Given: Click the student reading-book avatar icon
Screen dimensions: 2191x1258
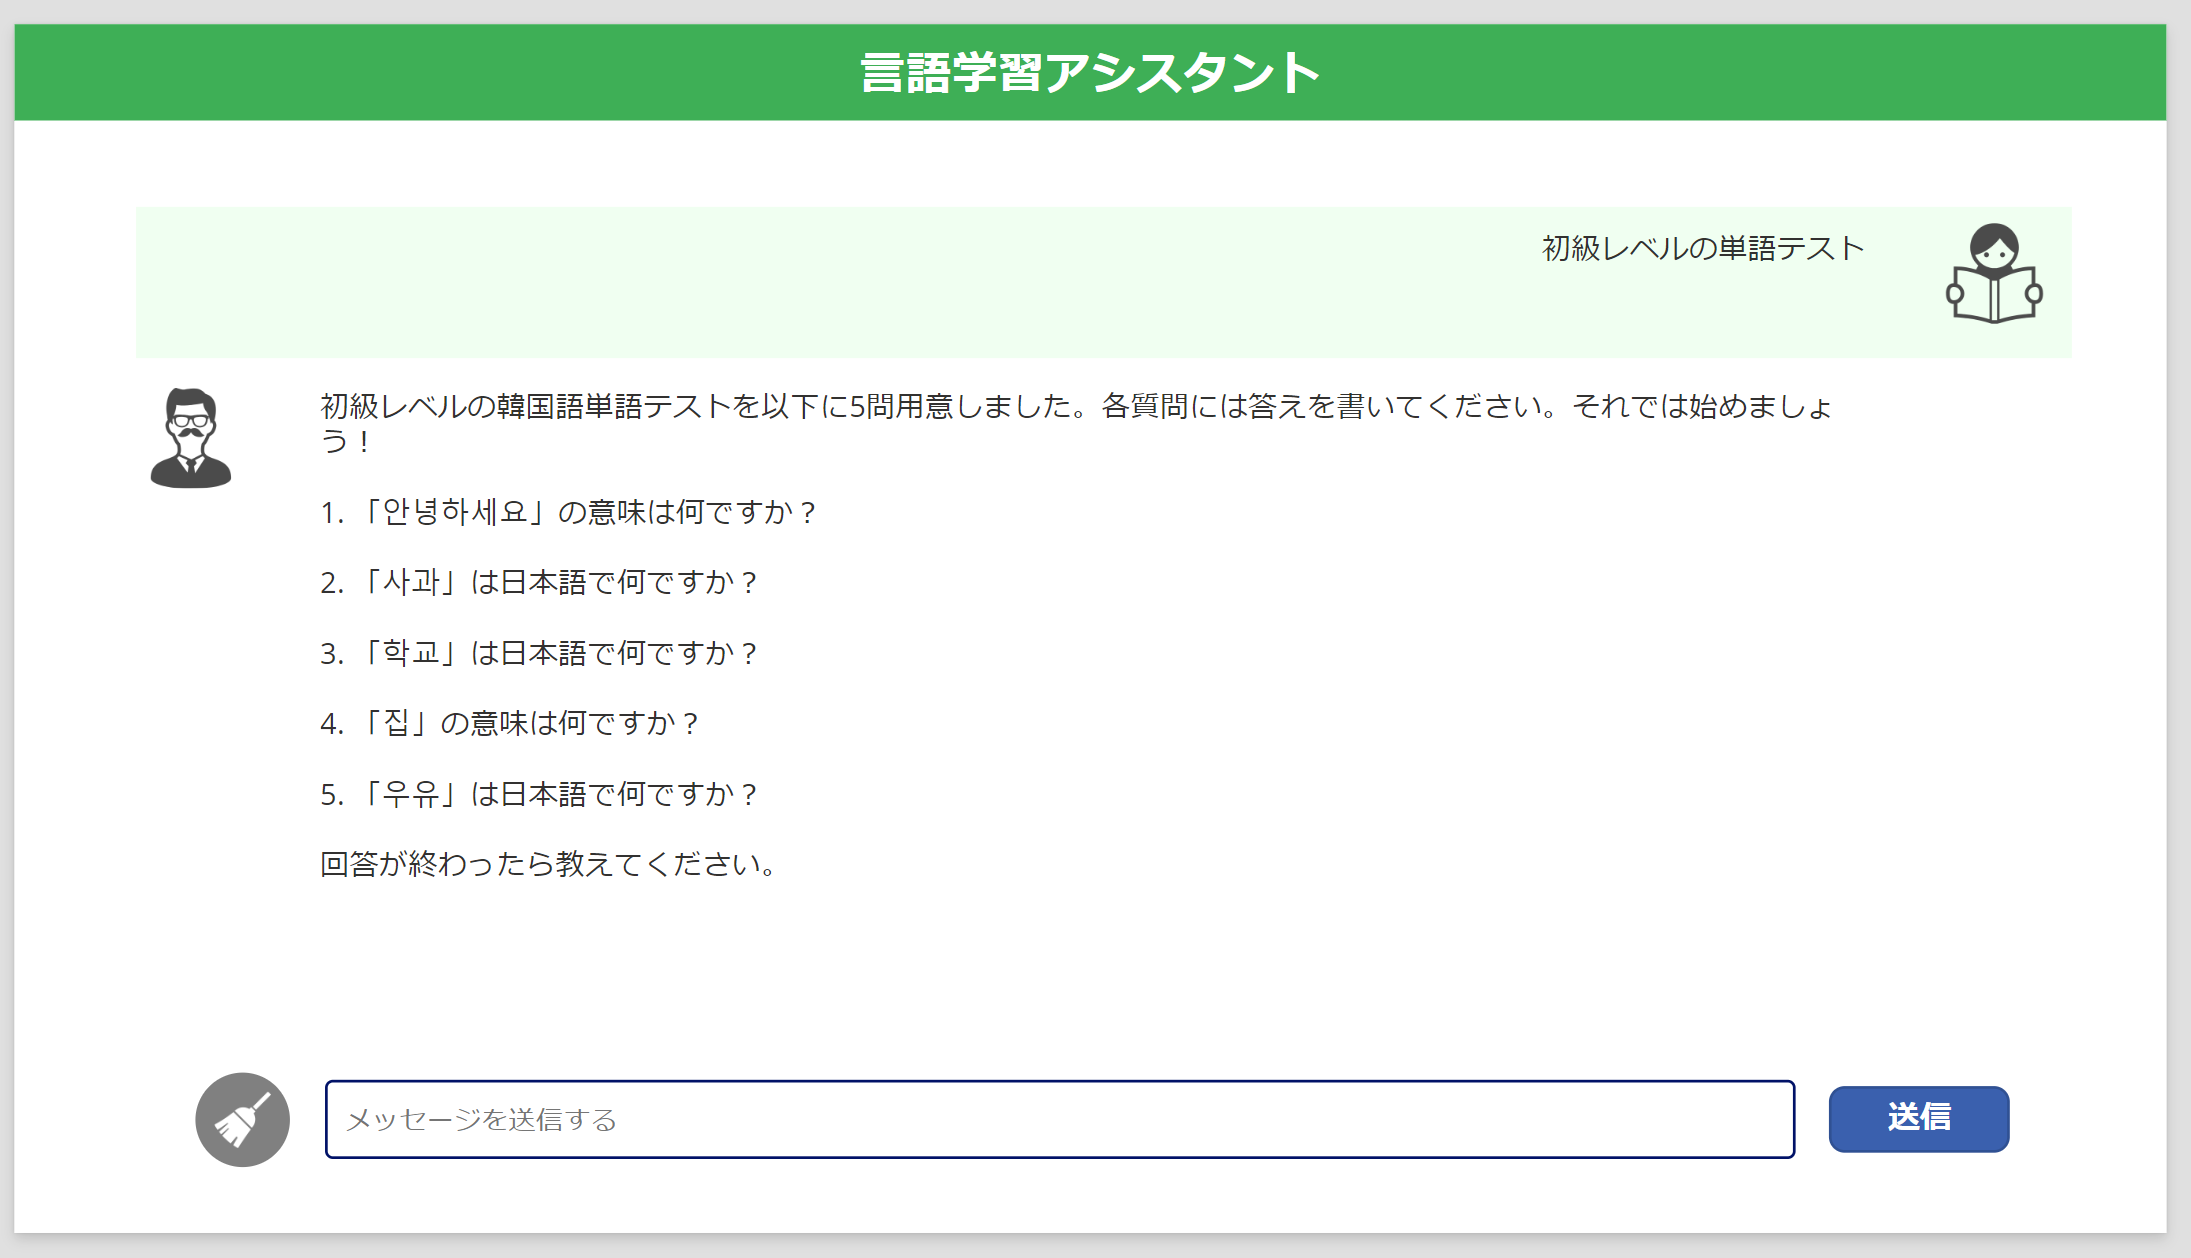Looking at the screenshot, I should pos(1993,274).
